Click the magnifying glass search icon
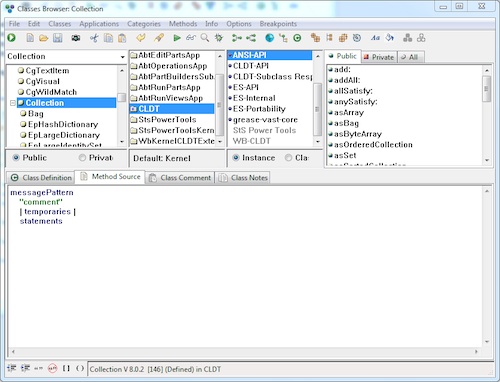500x382 pixels. pos(205,38)
